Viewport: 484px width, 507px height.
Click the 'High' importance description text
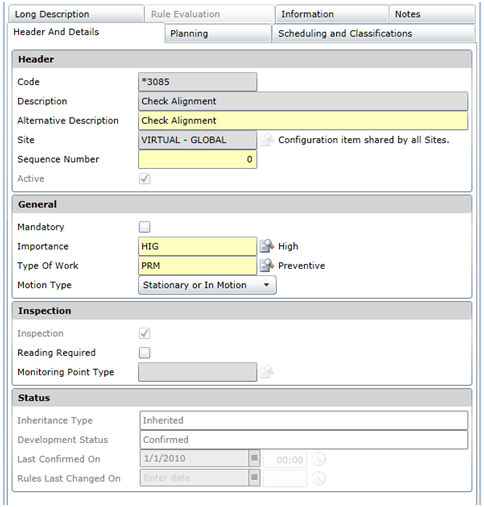tap(288, 246)
